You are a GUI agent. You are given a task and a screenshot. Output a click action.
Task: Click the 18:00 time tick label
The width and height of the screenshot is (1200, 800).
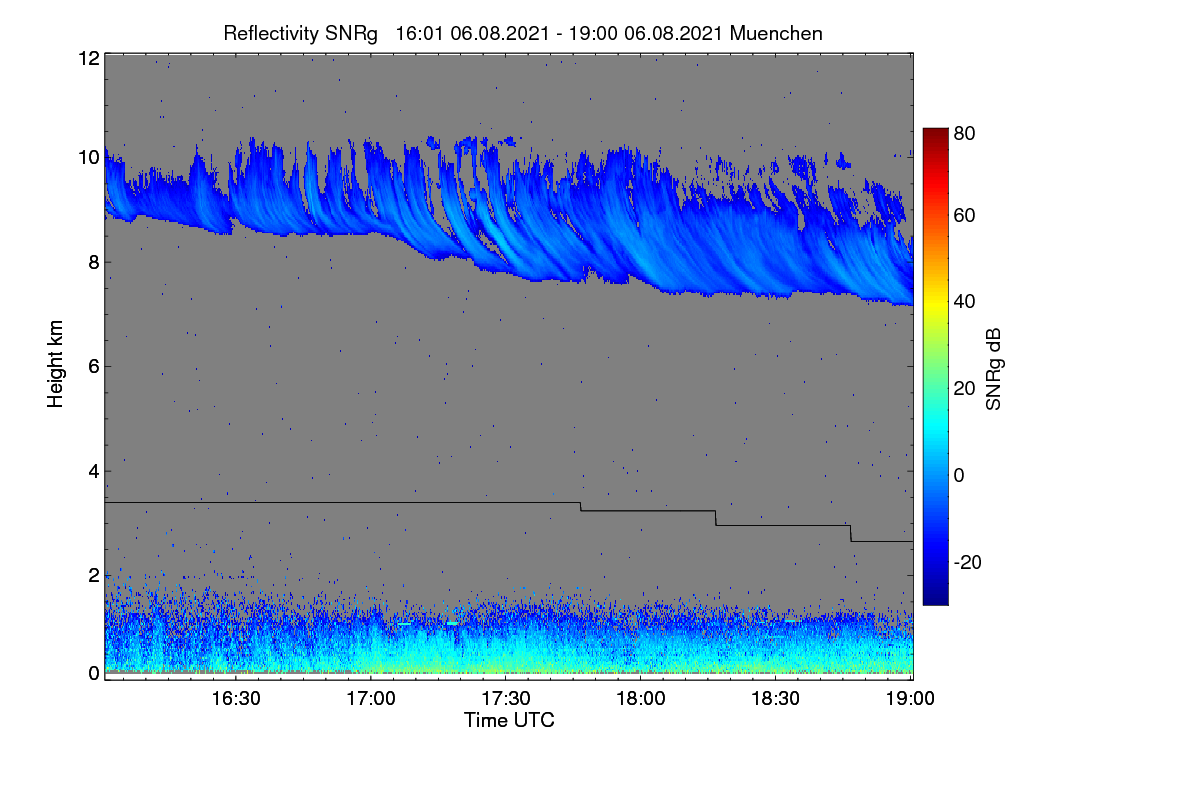[x=640, y=699]
